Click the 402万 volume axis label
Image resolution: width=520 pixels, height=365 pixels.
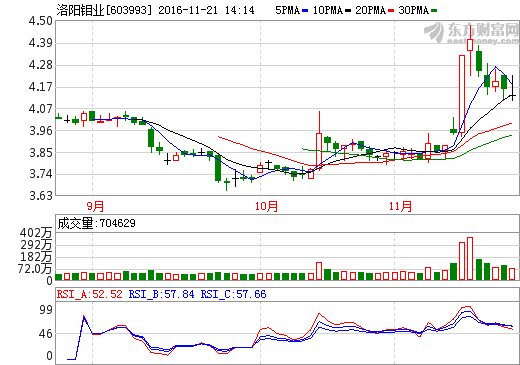pyautogui.click(x=36, y=233)
